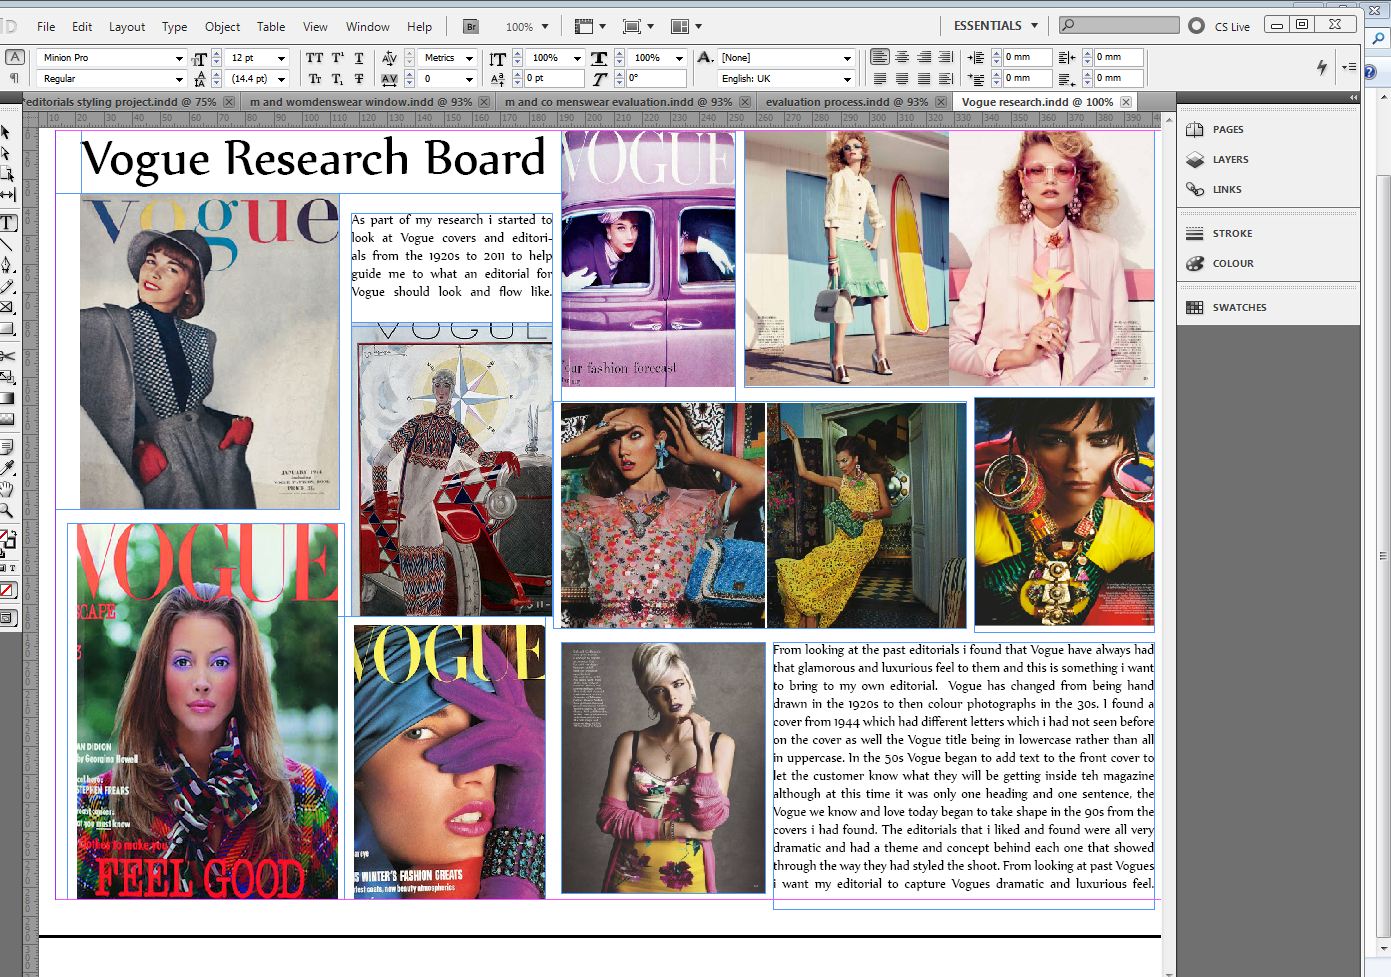Open the Window menu
This screenshot has width=1391, height=977.
368,27
